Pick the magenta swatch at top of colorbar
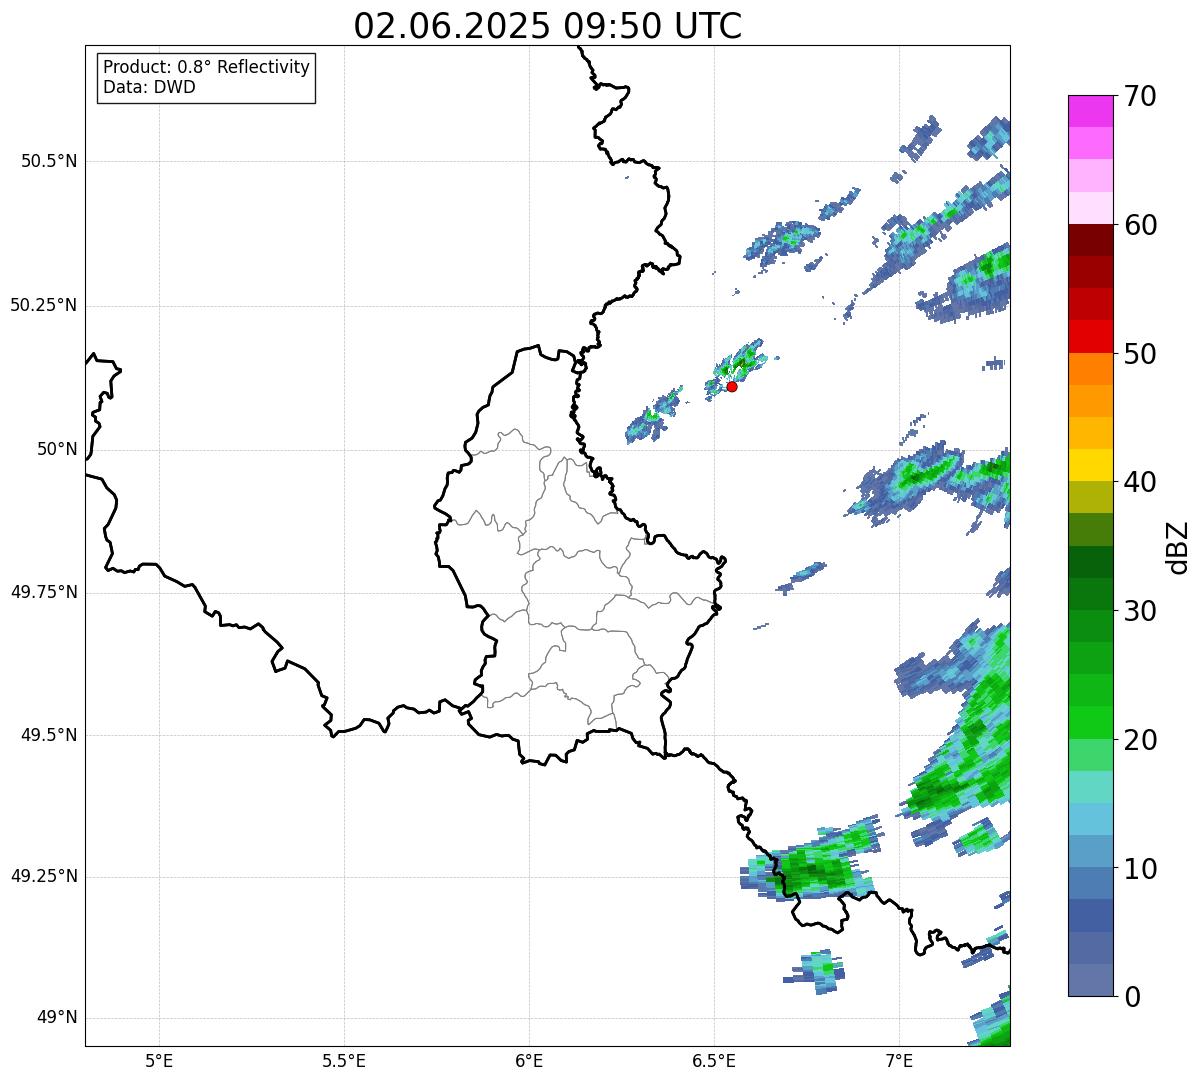The image size is (1202, 1081). [x=1090, y=111]
